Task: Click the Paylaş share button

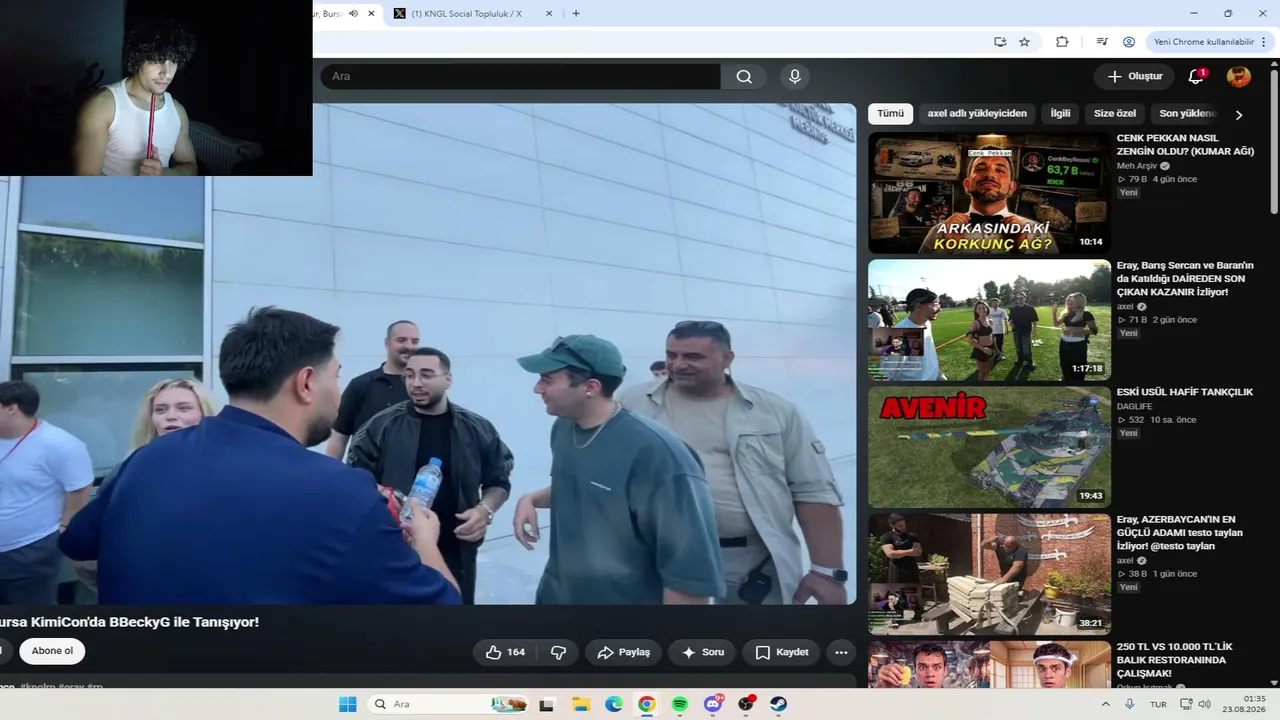Action: [623, 652]
